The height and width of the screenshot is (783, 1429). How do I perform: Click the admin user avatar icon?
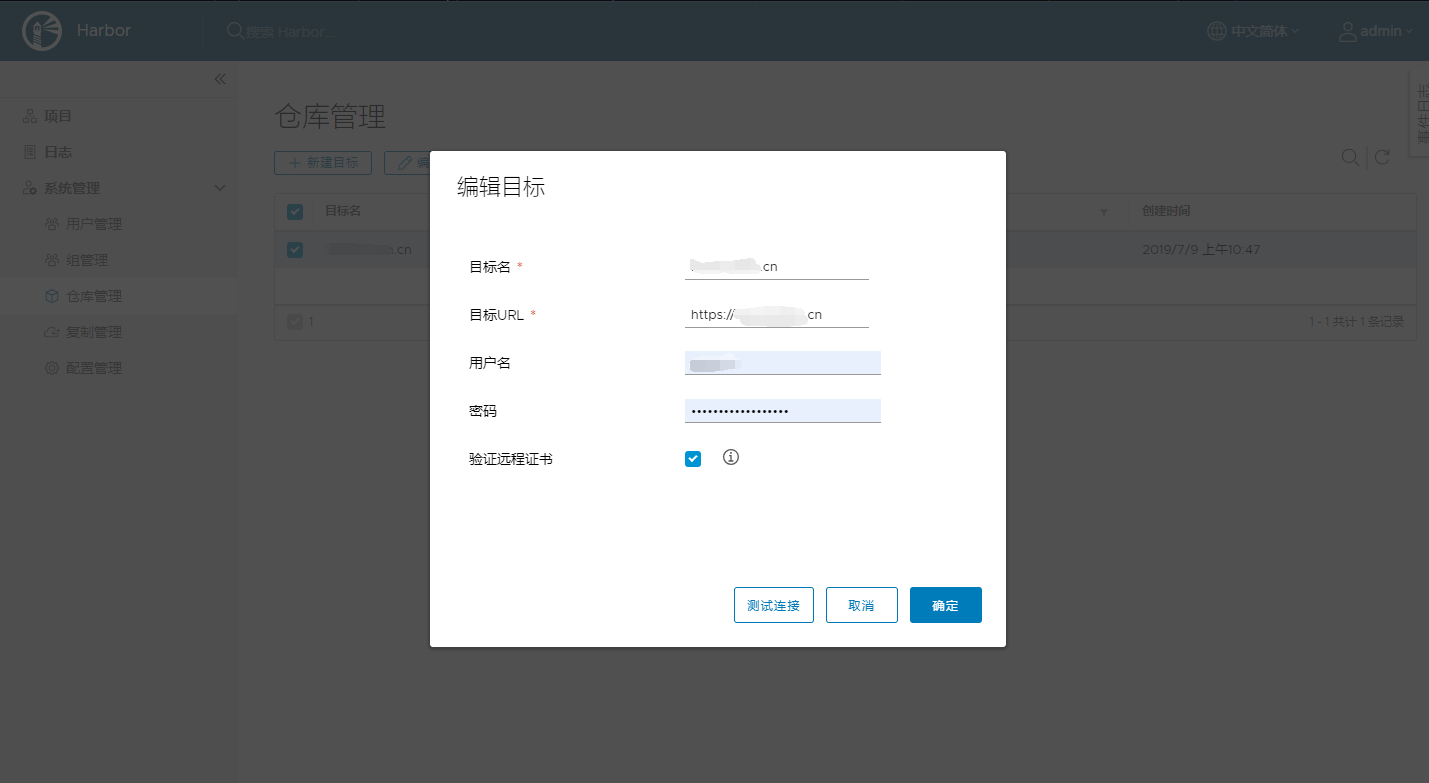point(1348,31)
